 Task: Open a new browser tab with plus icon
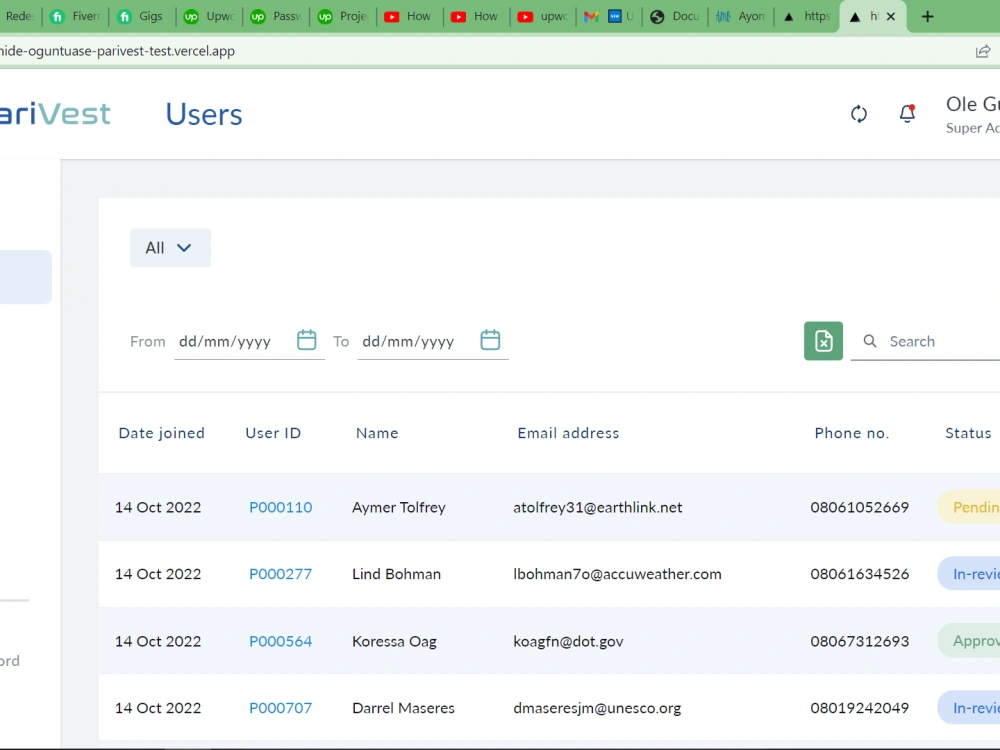point(926,16)
